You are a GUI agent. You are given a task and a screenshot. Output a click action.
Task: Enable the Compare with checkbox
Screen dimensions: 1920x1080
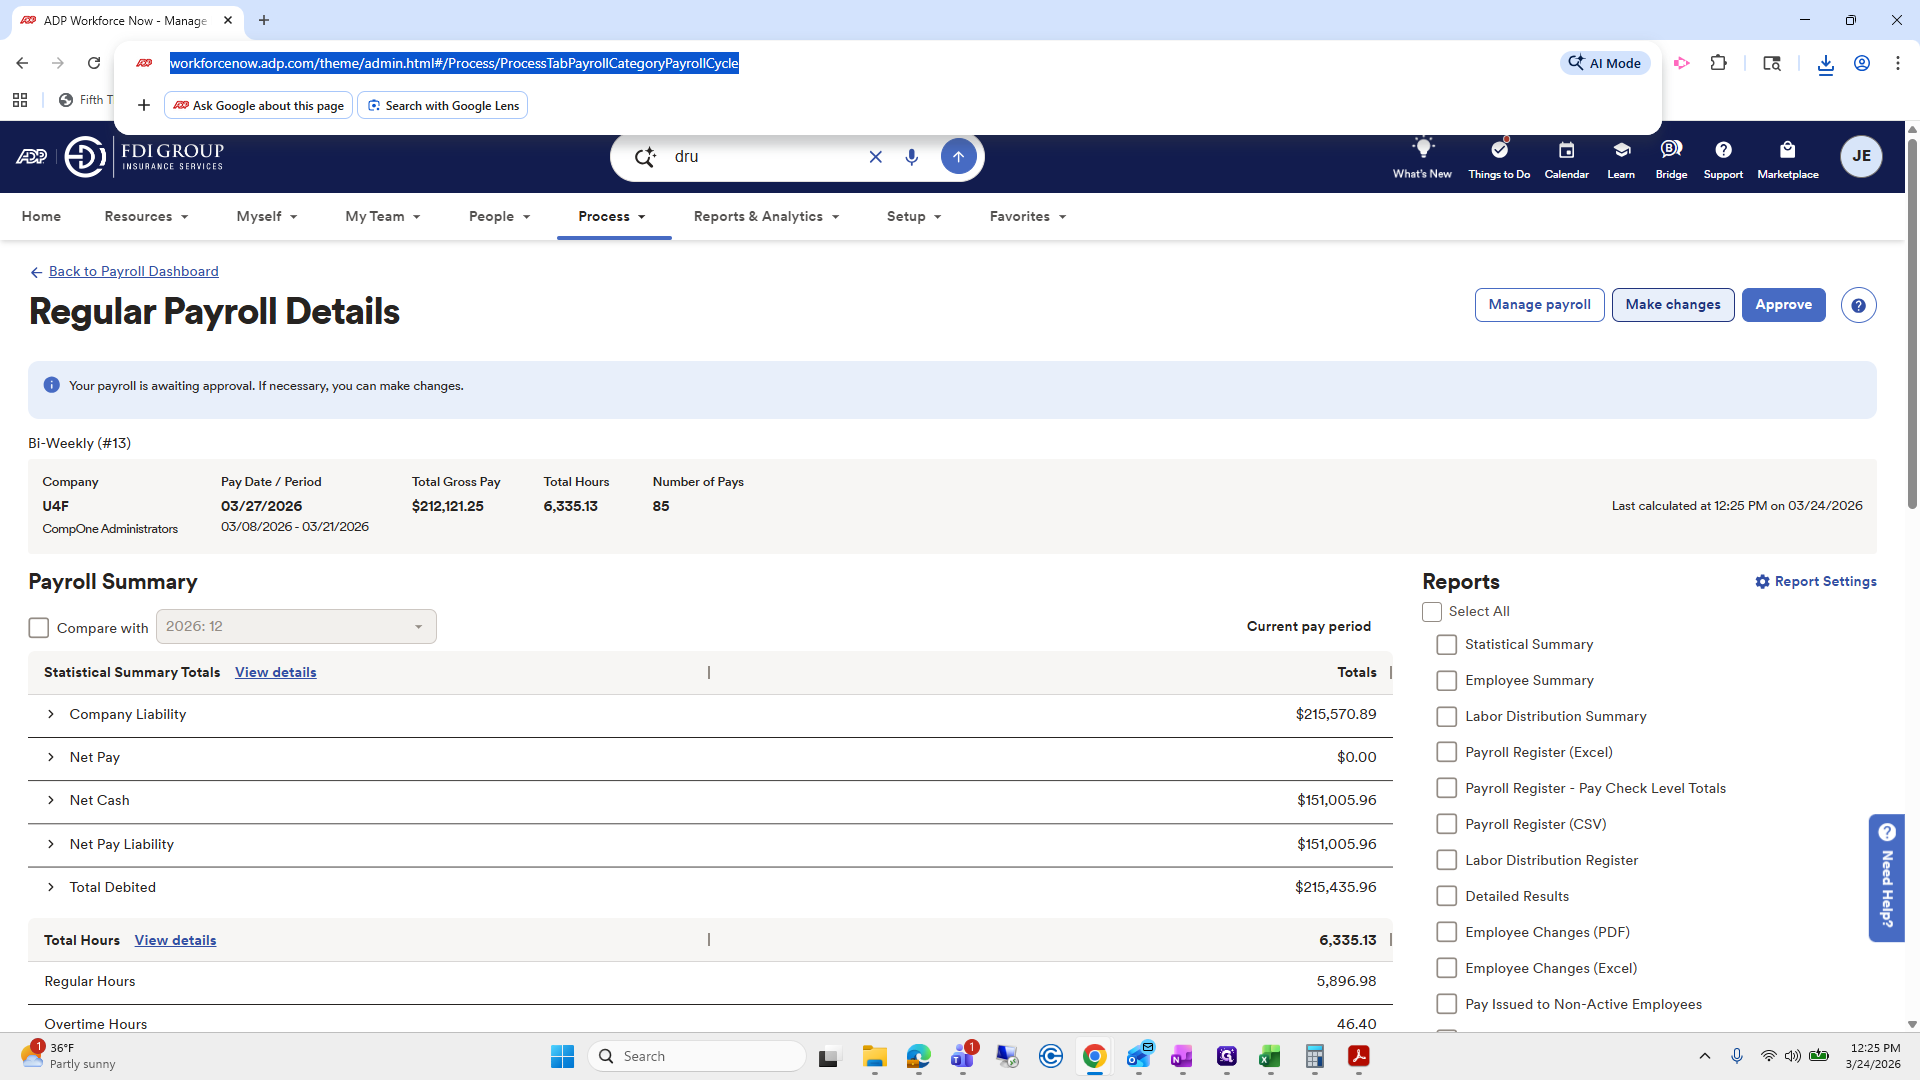point(39,628)
